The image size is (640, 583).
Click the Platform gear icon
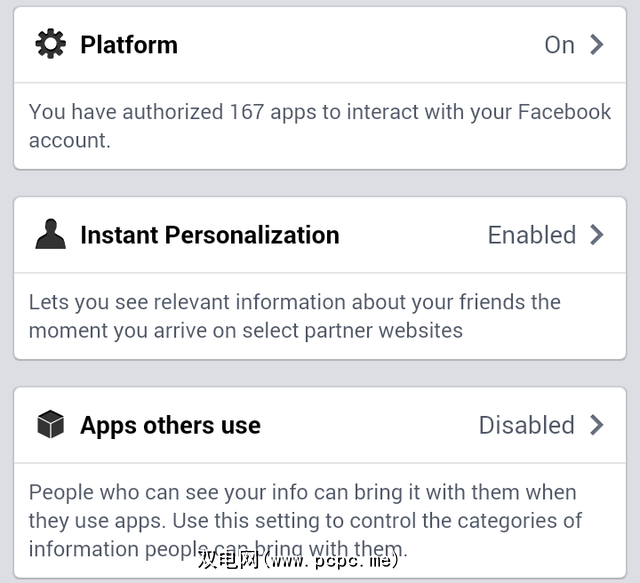coord(50,44)
